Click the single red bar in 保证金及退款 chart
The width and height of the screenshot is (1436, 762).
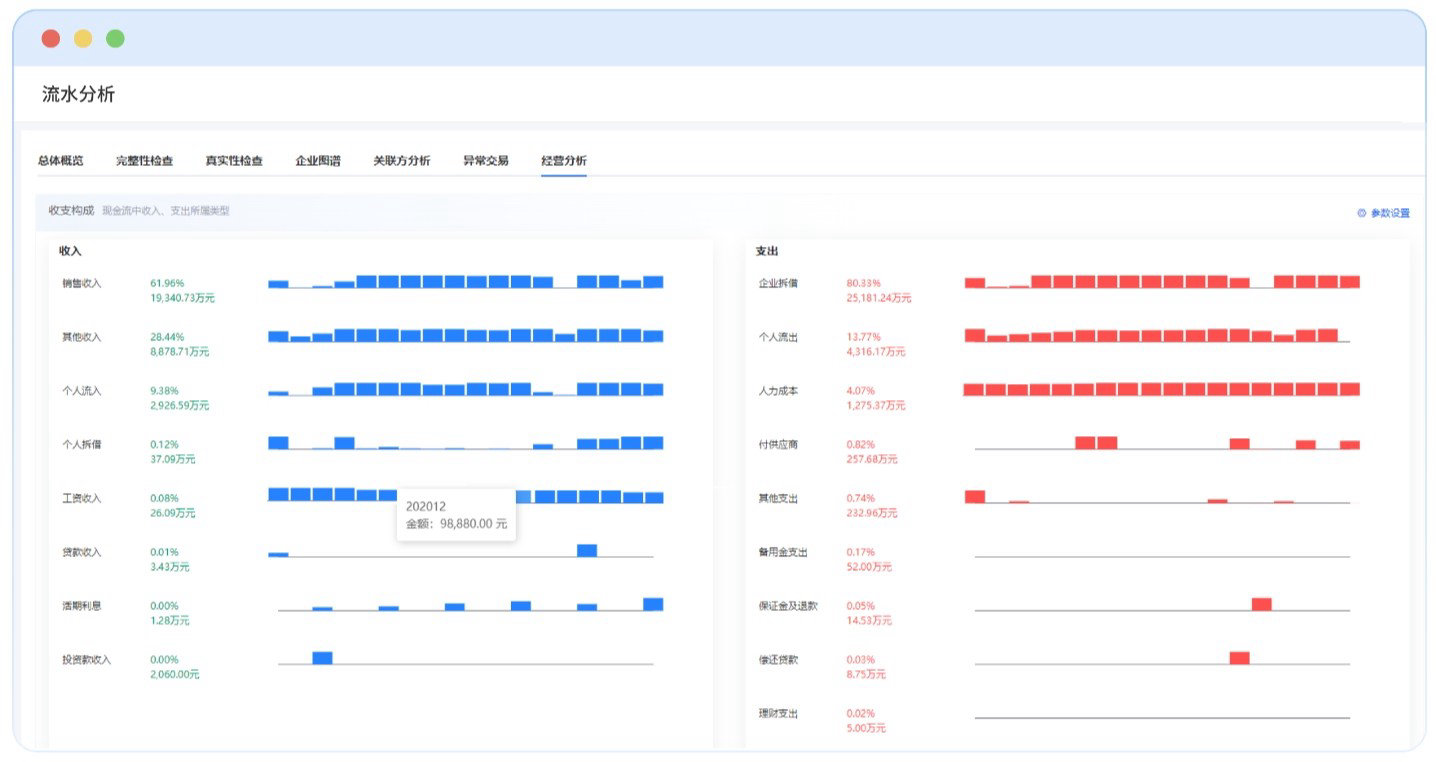[x=1262, y=604]
